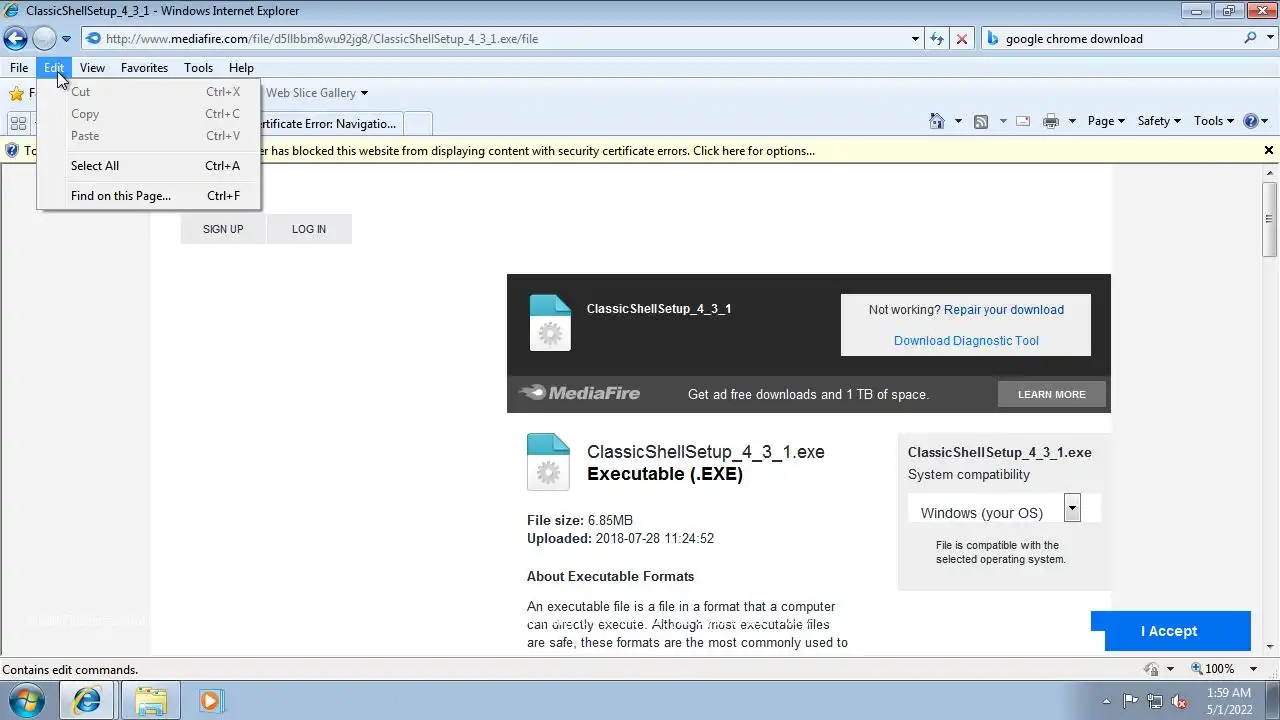The width and height of the screenshot is (1280, 720).
Task: Click the information bar shield icon
Action: [x=12, y=151]
